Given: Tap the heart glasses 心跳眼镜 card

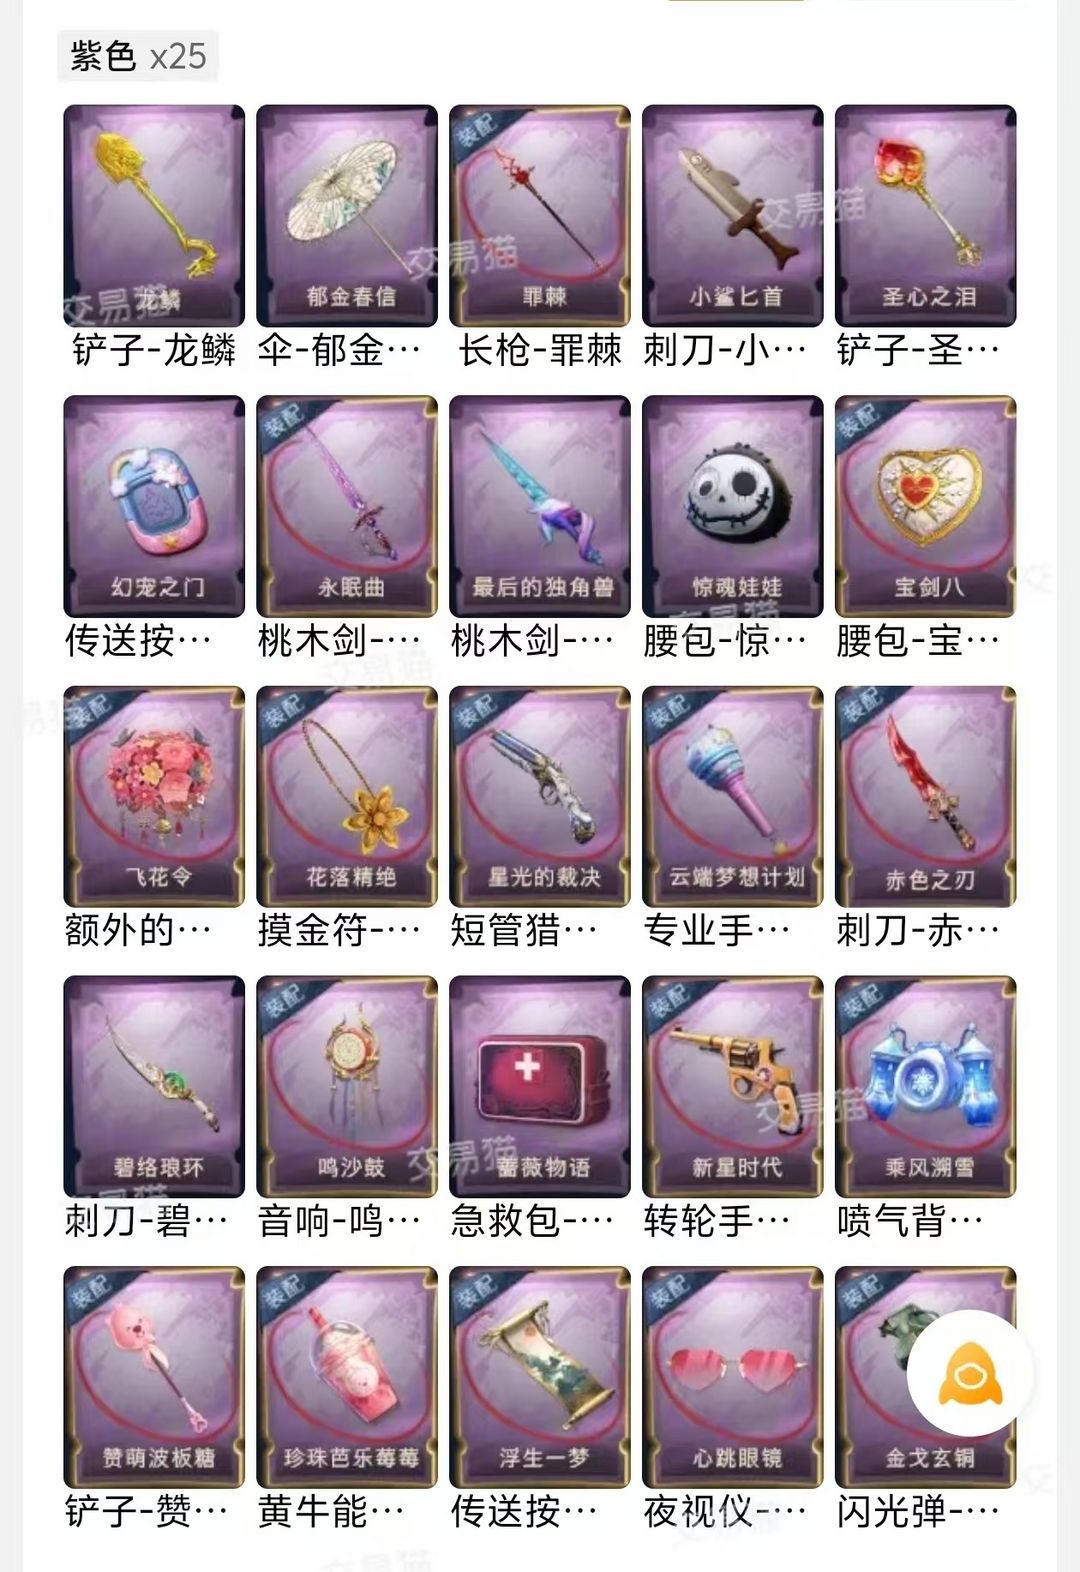Looking at the screenshot, I should coord(733,1377).
